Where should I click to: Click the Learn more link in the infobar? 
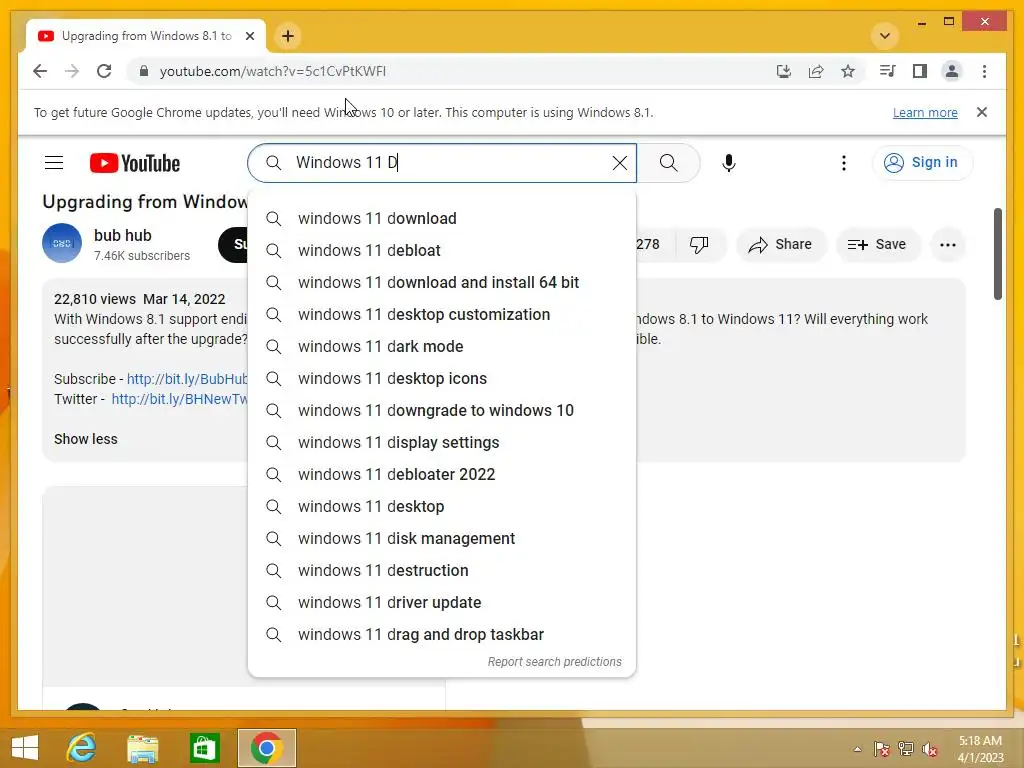tap(925, 112)
